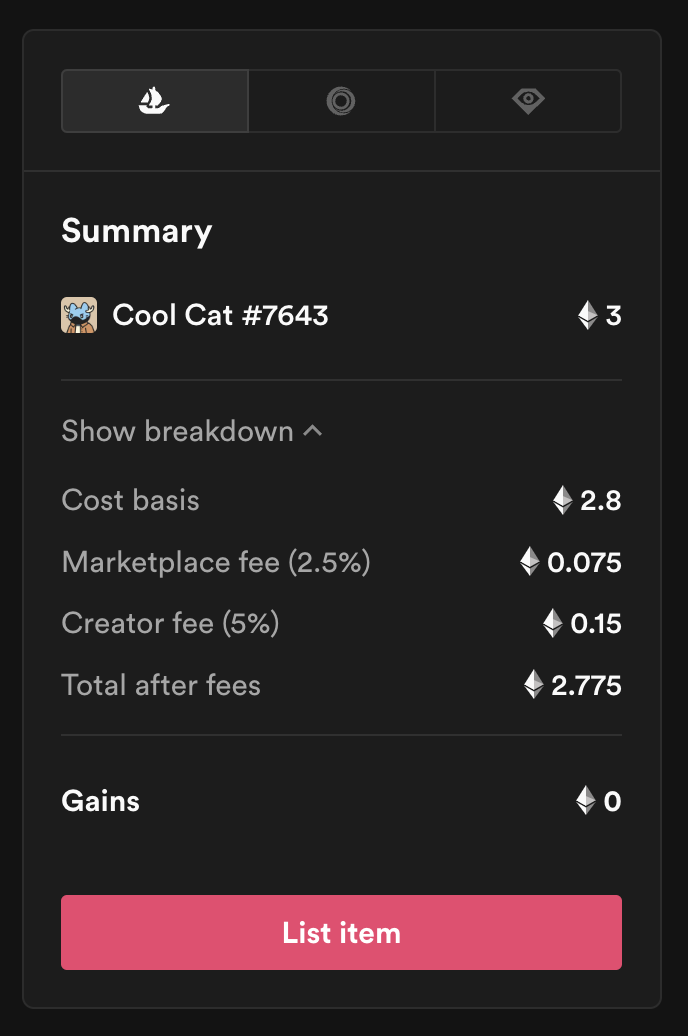Choose the concentric circle marketplace tab
688x1036 pixels.
(x=341, y=101)
